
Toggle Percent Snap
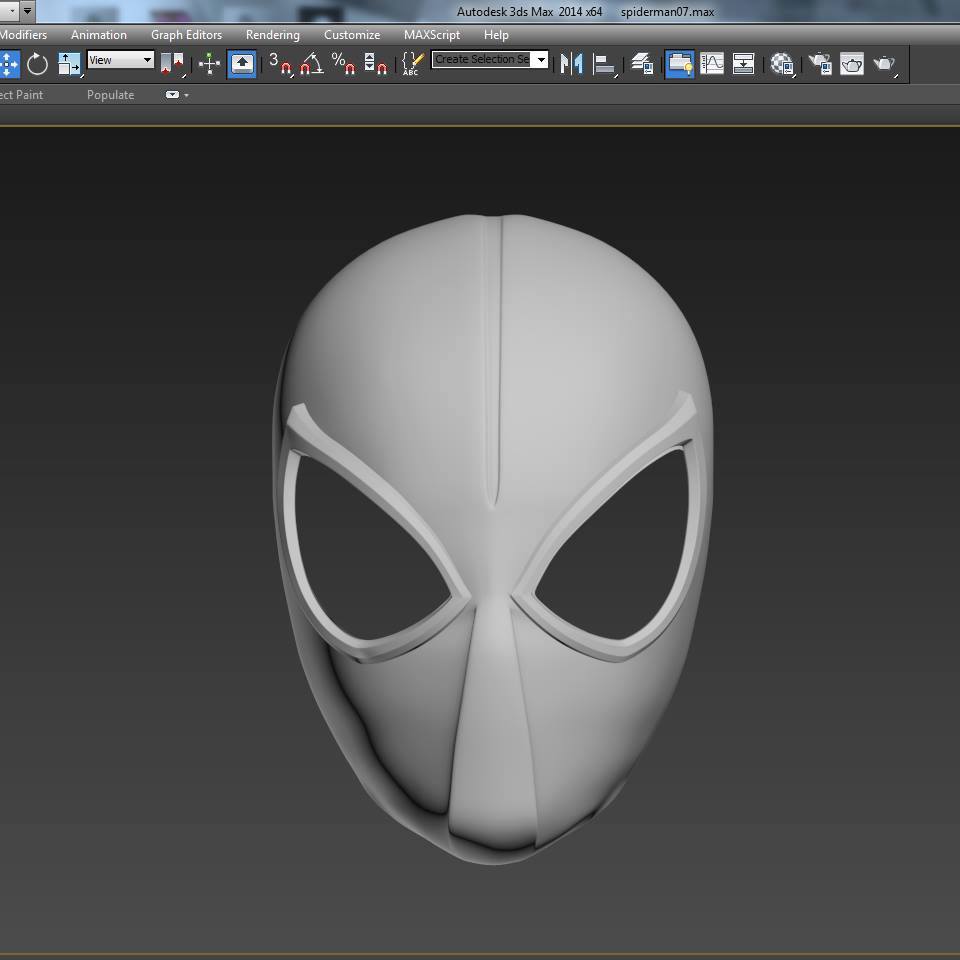pyautogui.click(x=343, y=64)
